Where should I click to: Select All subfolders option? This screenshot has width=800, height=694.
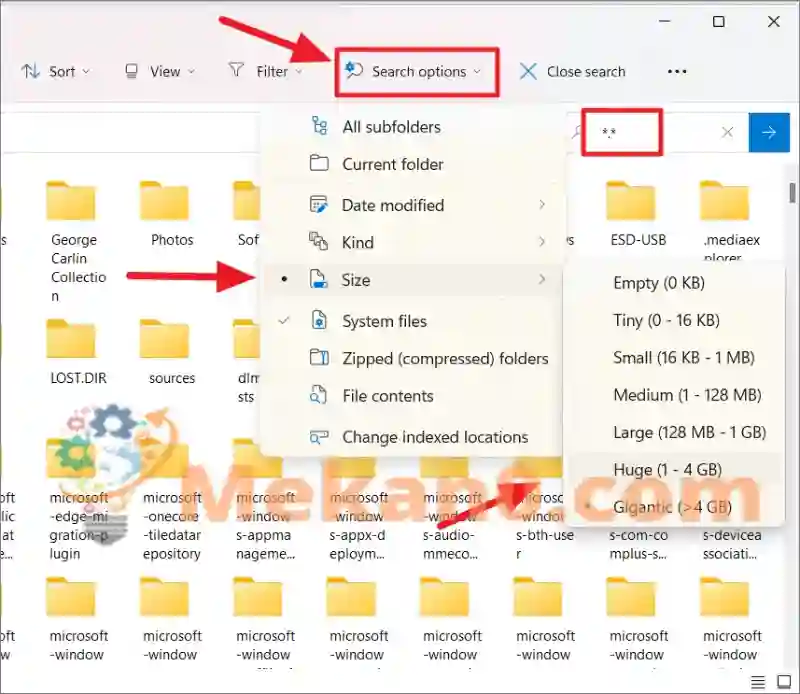(x=413, y=127)
